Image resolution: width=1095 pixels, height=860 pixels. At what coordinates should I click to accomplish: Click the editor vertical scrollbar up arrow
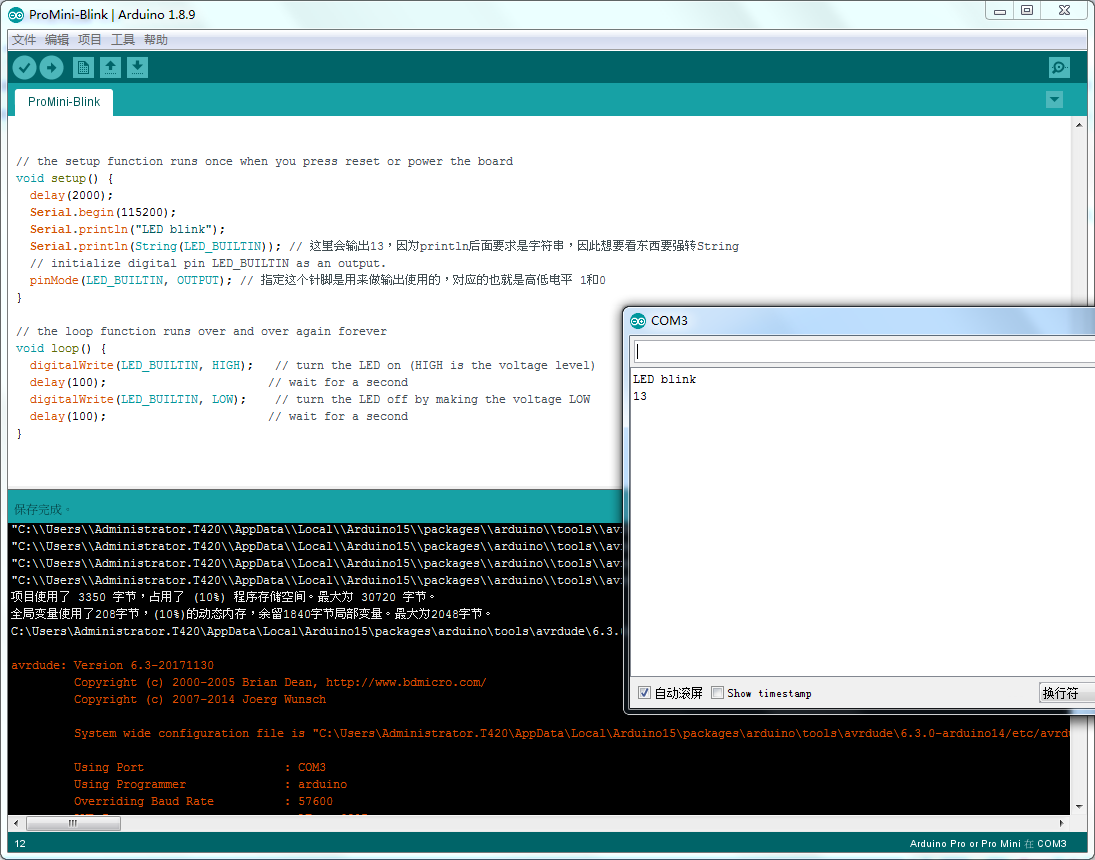(x=1080, y=125)
